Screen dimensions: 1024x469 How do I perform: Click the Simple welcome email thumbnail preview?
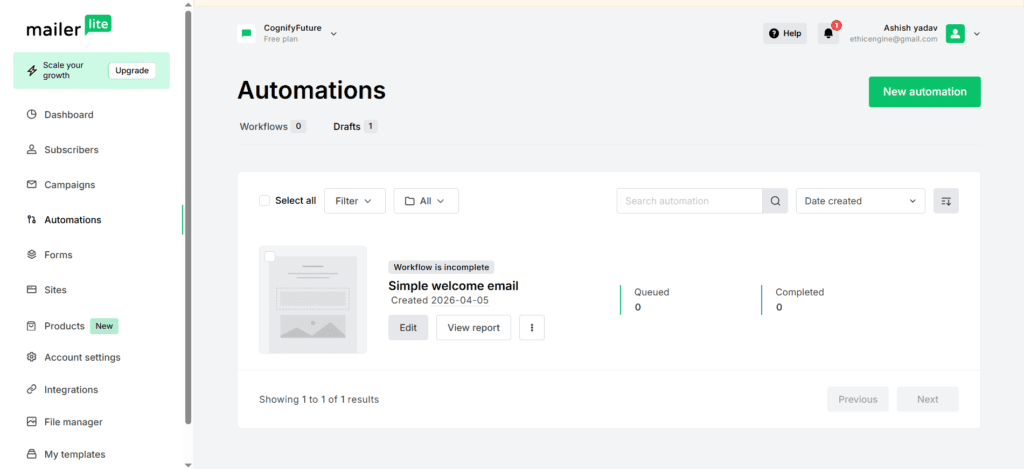(313, 300)
